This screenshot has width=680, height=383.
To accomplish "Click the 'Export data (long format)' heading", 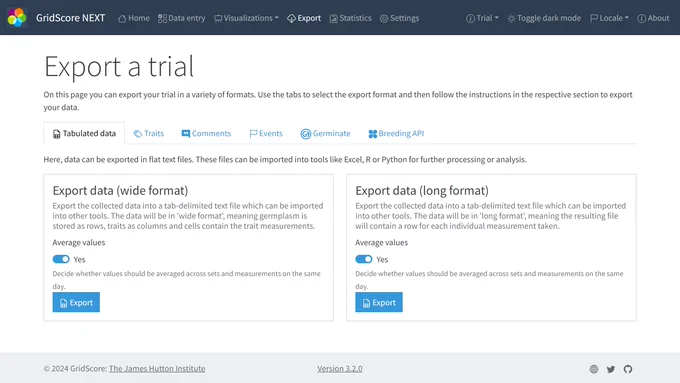I will 422,190.
